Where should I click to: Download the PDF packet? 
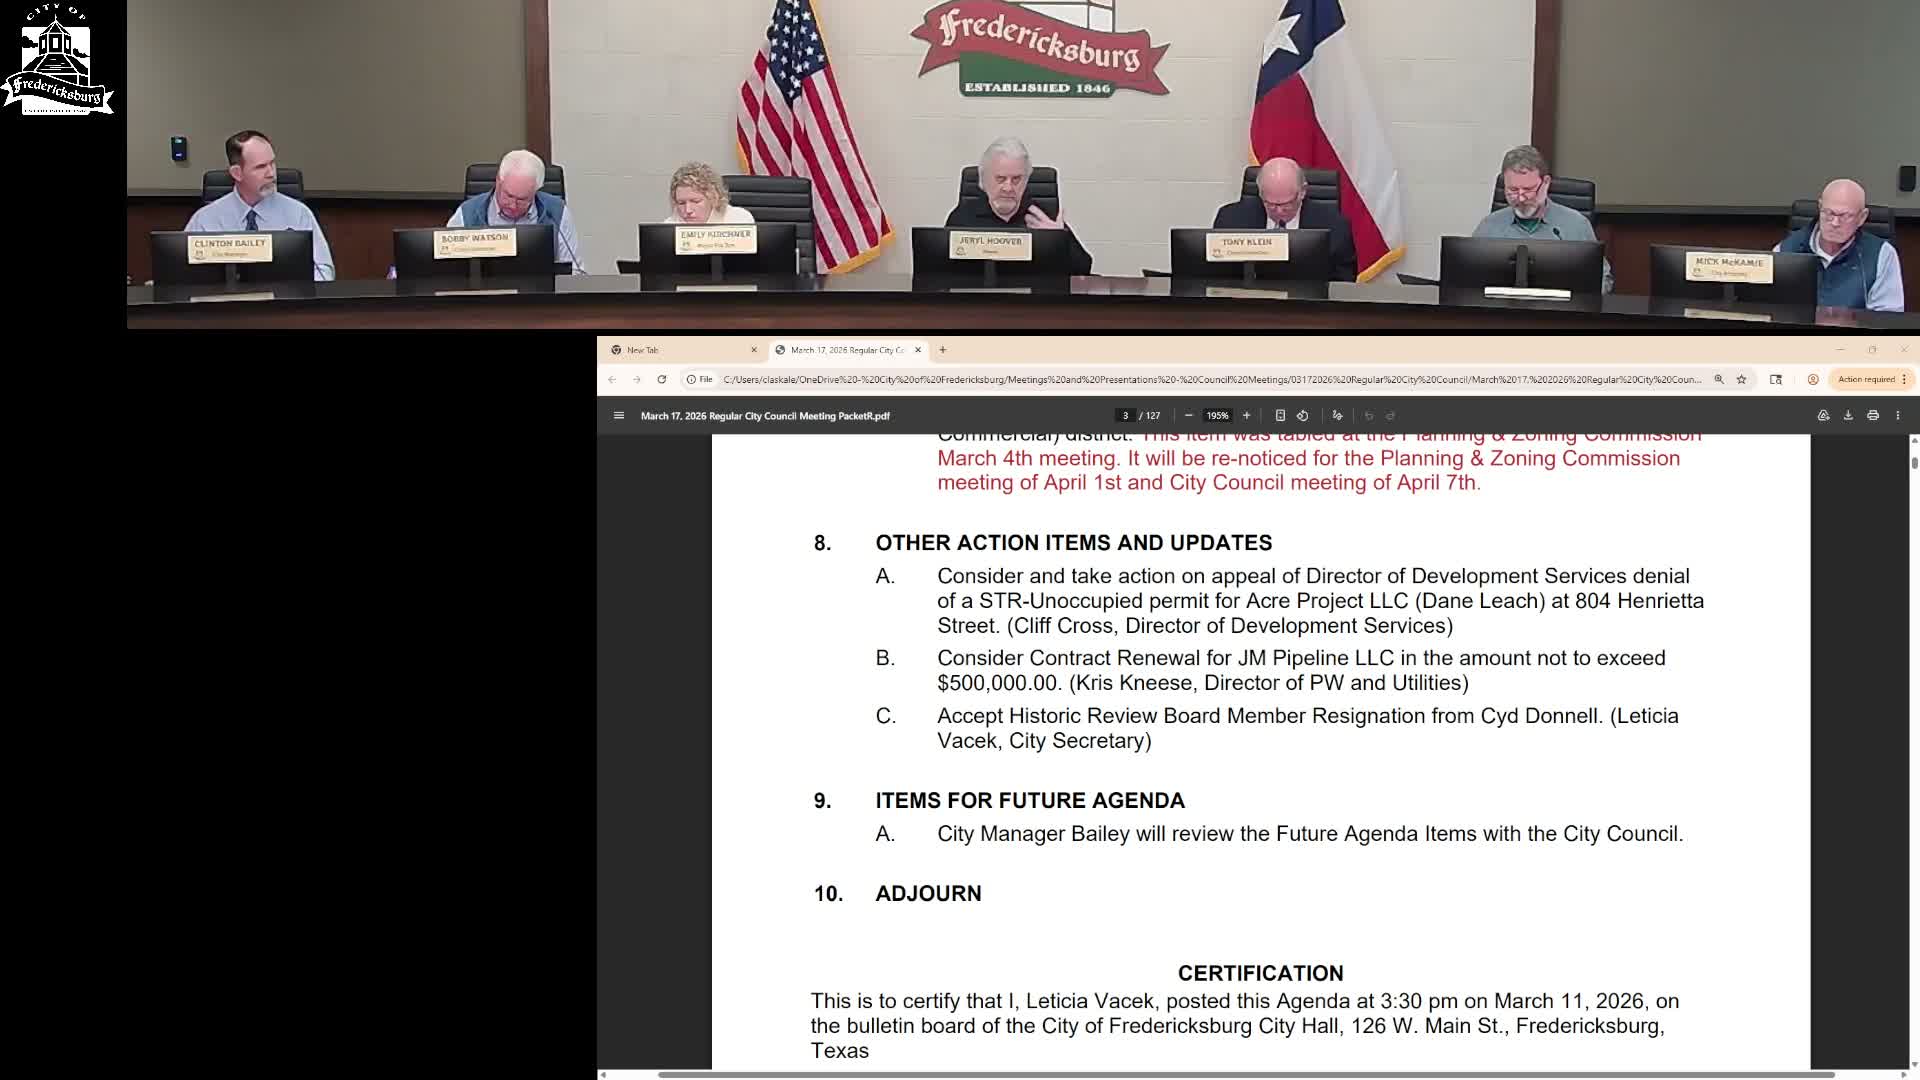tap(1848, 416)
